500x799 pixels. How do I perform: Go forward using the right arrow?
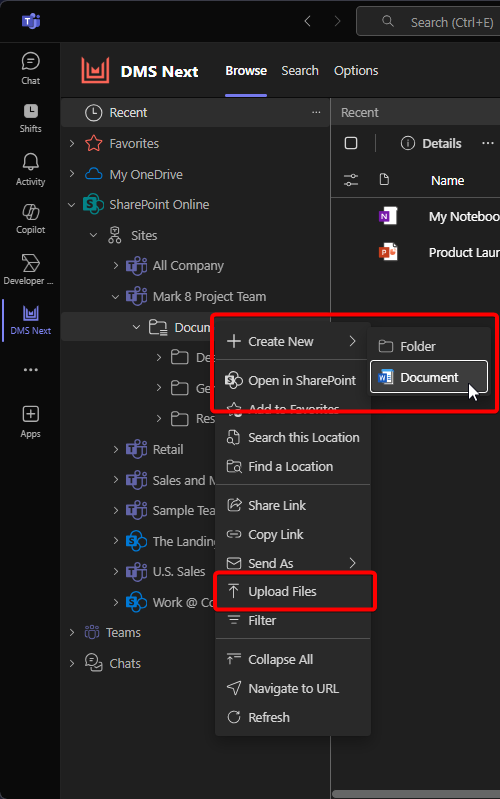click(337, 21)
